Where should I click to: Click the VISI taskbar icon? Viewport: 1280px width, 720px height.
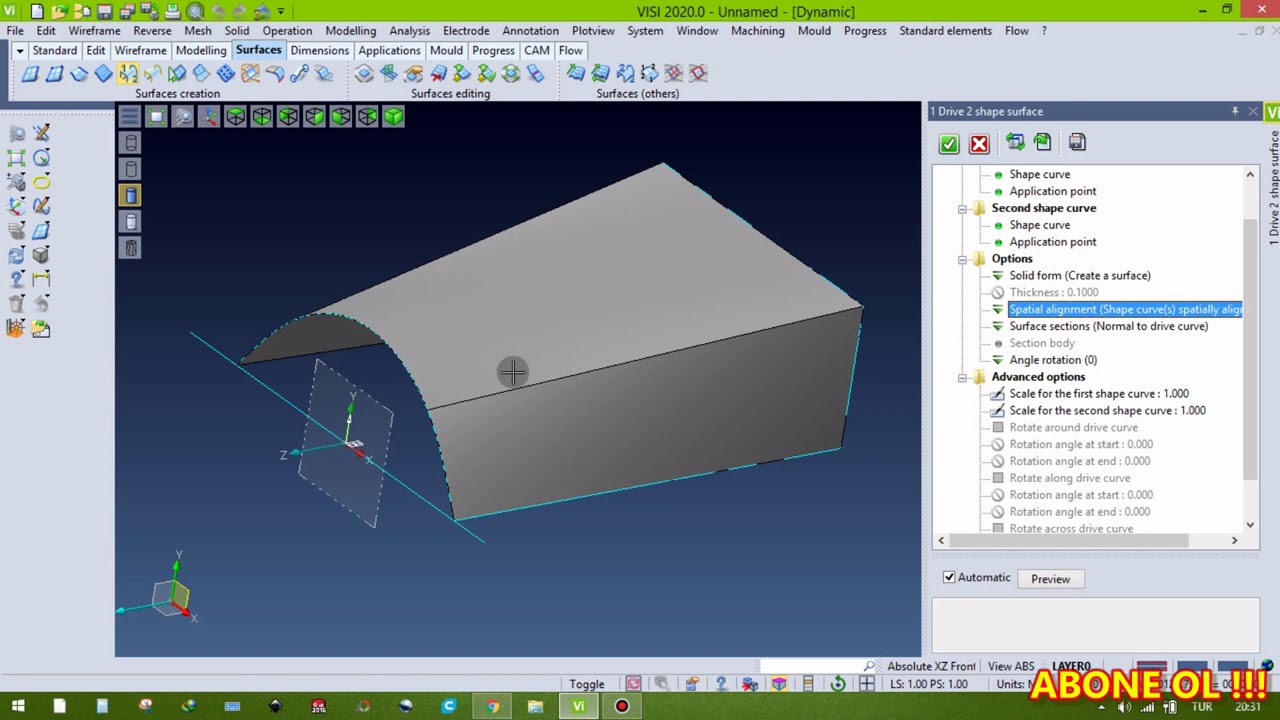[578, 707]
